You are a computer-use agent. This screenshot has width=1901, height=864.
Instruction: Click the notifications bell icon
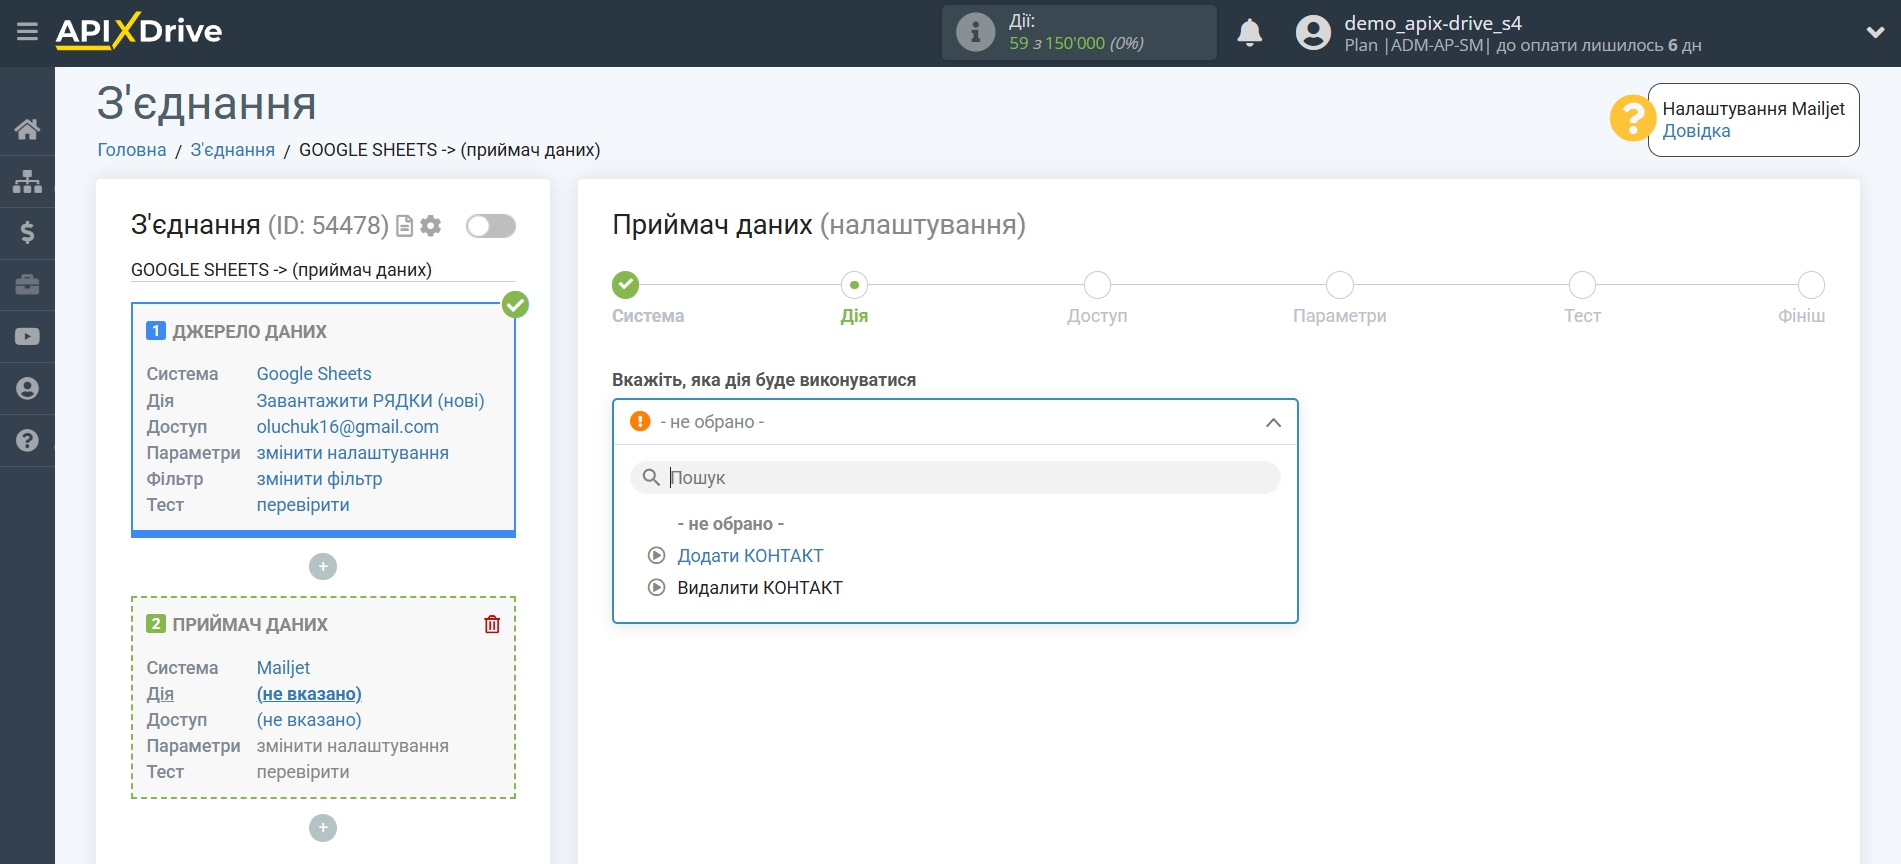coord(1250,33)
